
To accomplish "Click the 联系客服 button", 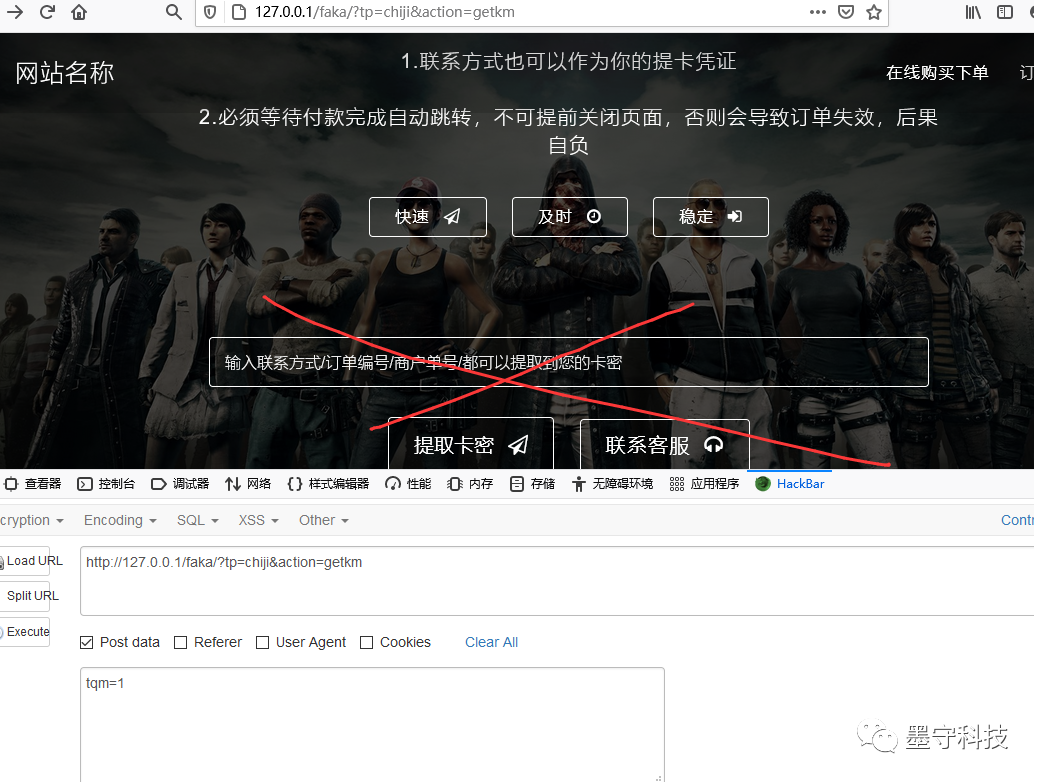I will [x=665, y=444].
